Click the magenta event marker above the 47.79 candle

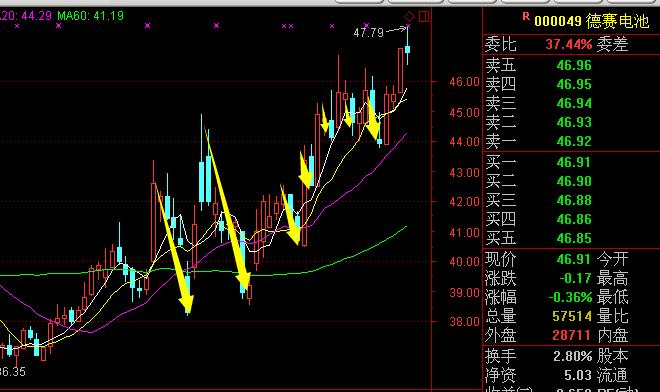408,26
